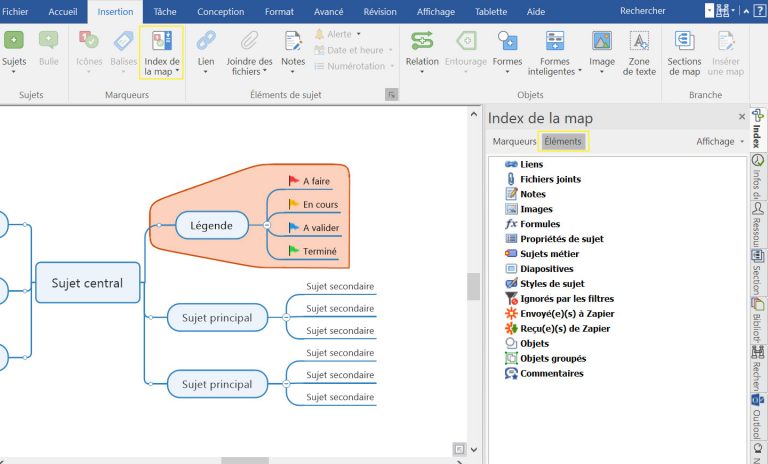Click the Formes shapes icon
The height and width of the screenshot is (464, 768).
(507, 41)
